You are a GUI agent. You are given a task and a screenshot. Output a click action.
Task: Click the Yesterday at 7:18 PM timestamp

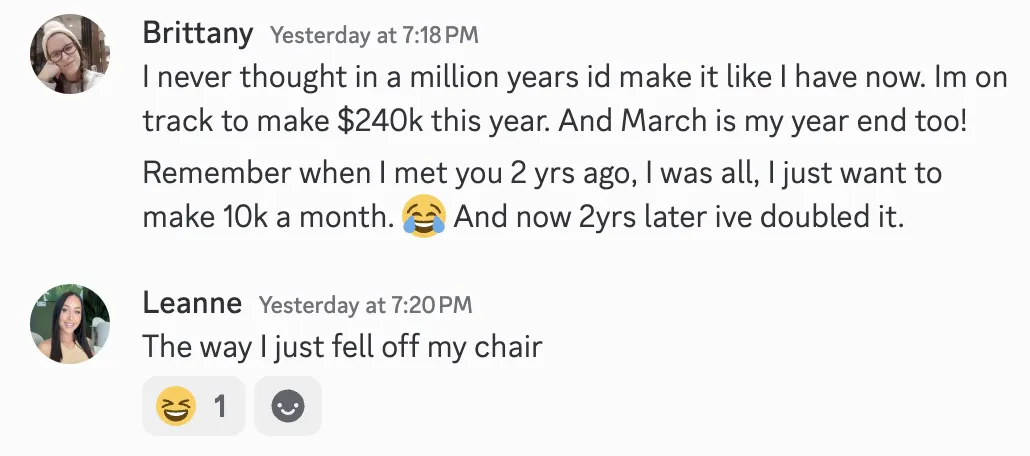click(374, 35)
